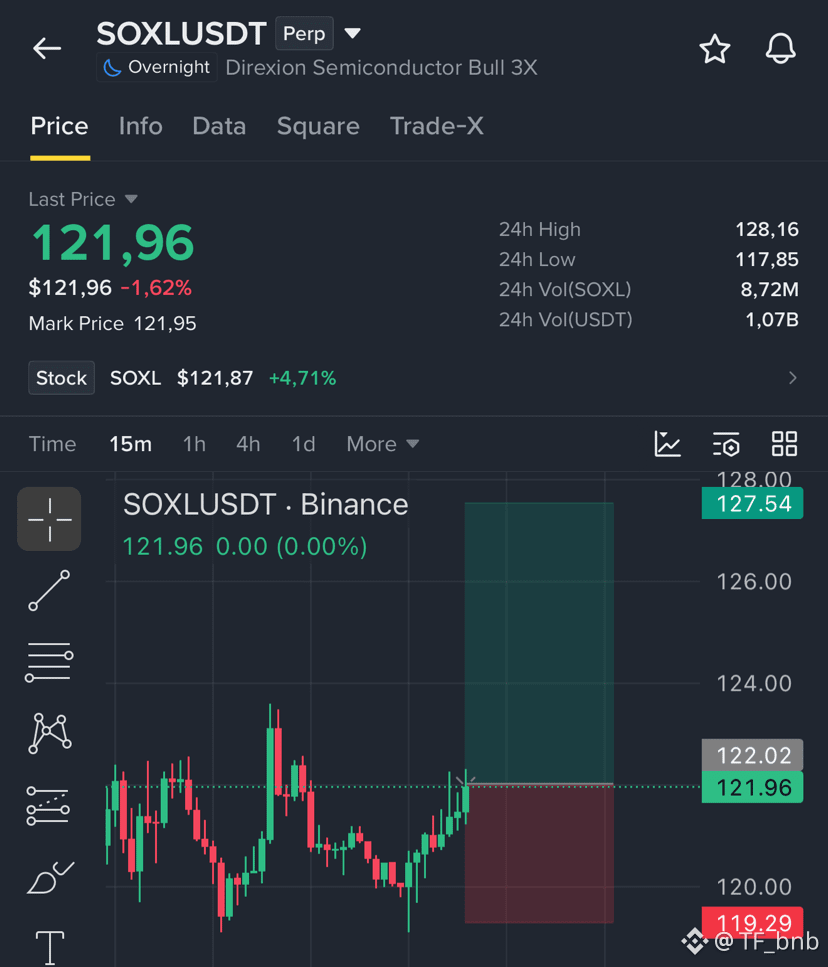Viewport: 828px width, 967px height.
Task: Open the chart layout grid icon
Action: [x=784, y=444]
